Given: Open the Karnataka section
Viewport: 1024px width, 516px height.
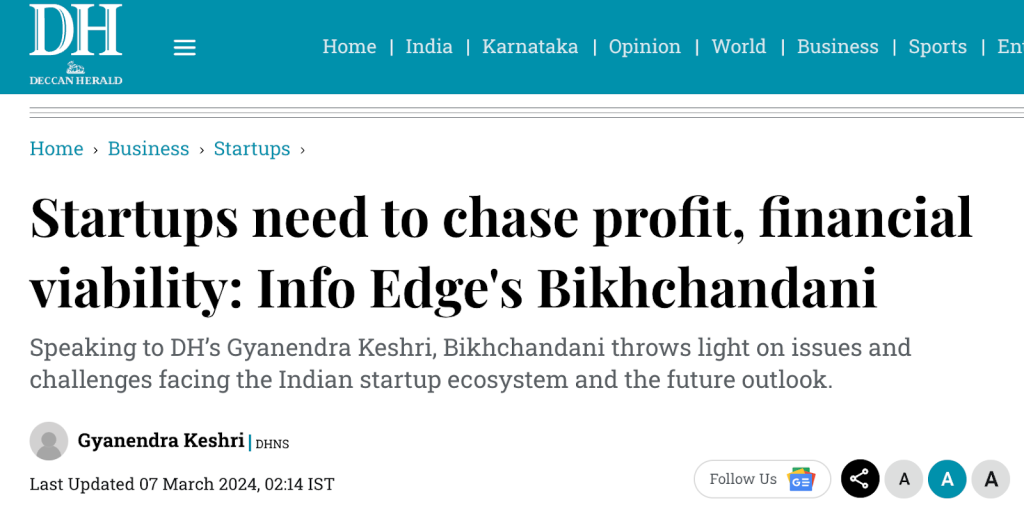Looking at the screenshot, I should 530,47.
